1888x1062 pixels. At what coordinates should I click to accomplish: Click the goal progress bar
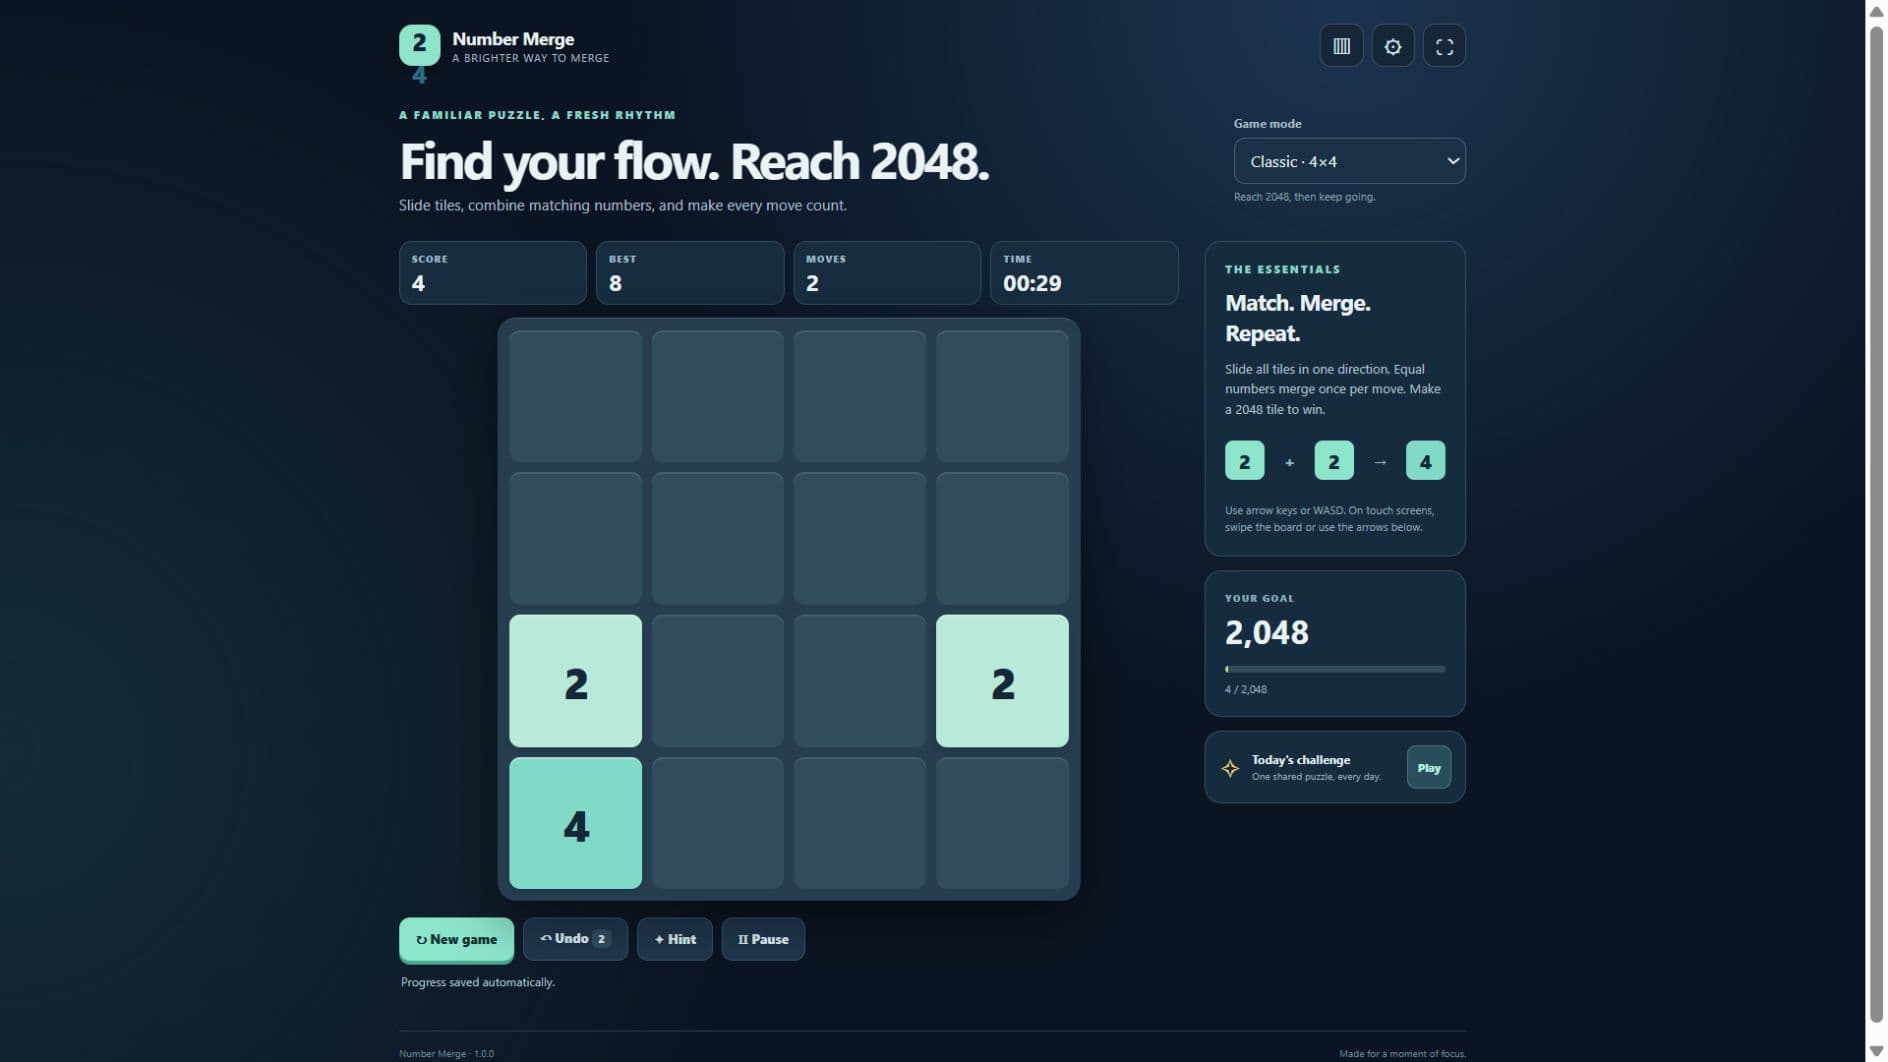tap(1335, 669)
